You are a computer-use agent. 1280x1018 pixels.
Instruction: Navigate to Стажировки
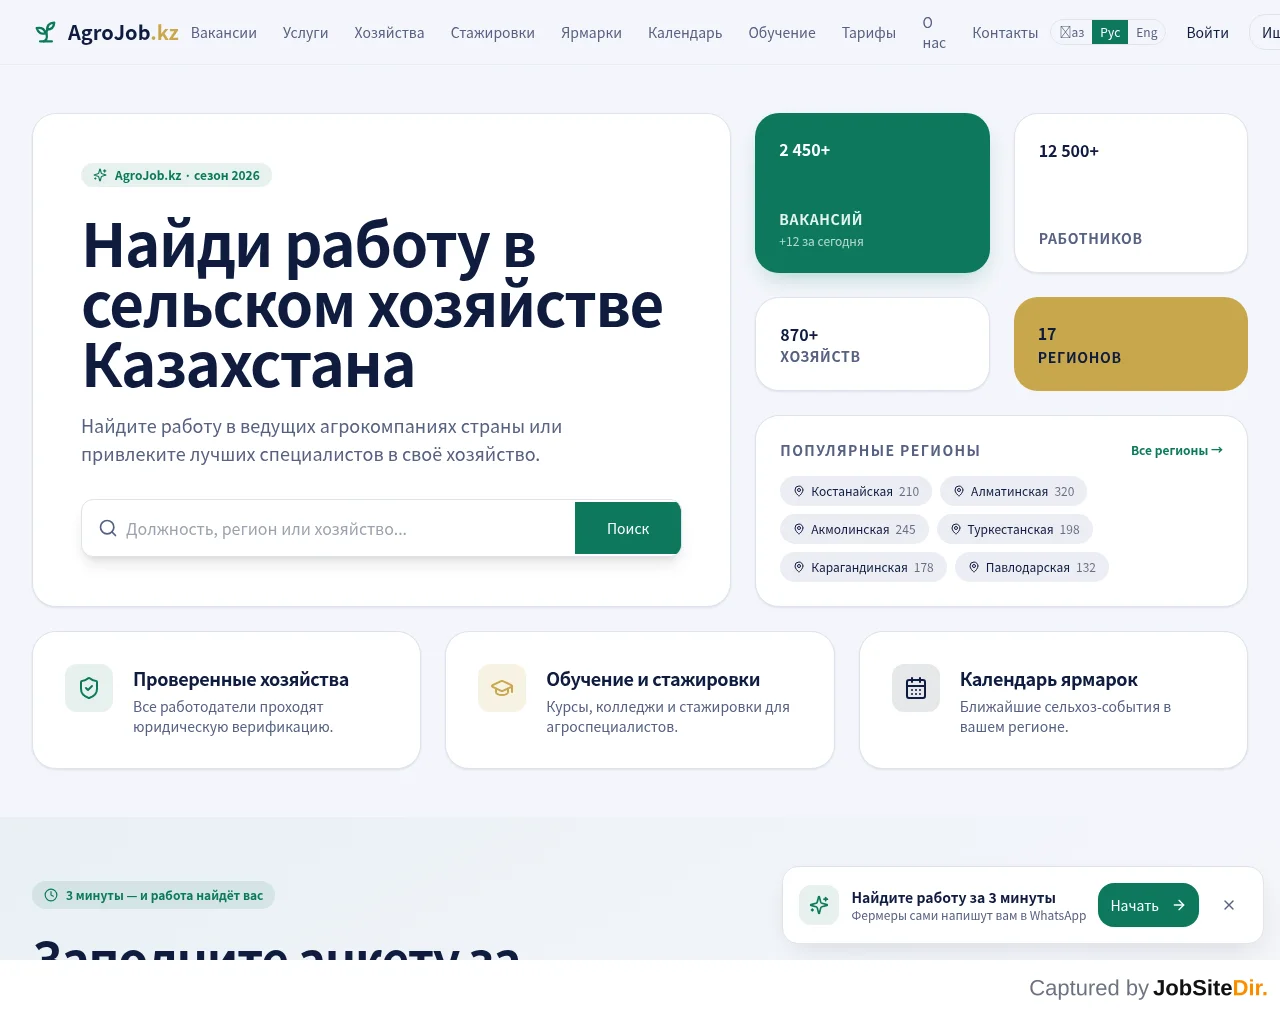[493, 33]
